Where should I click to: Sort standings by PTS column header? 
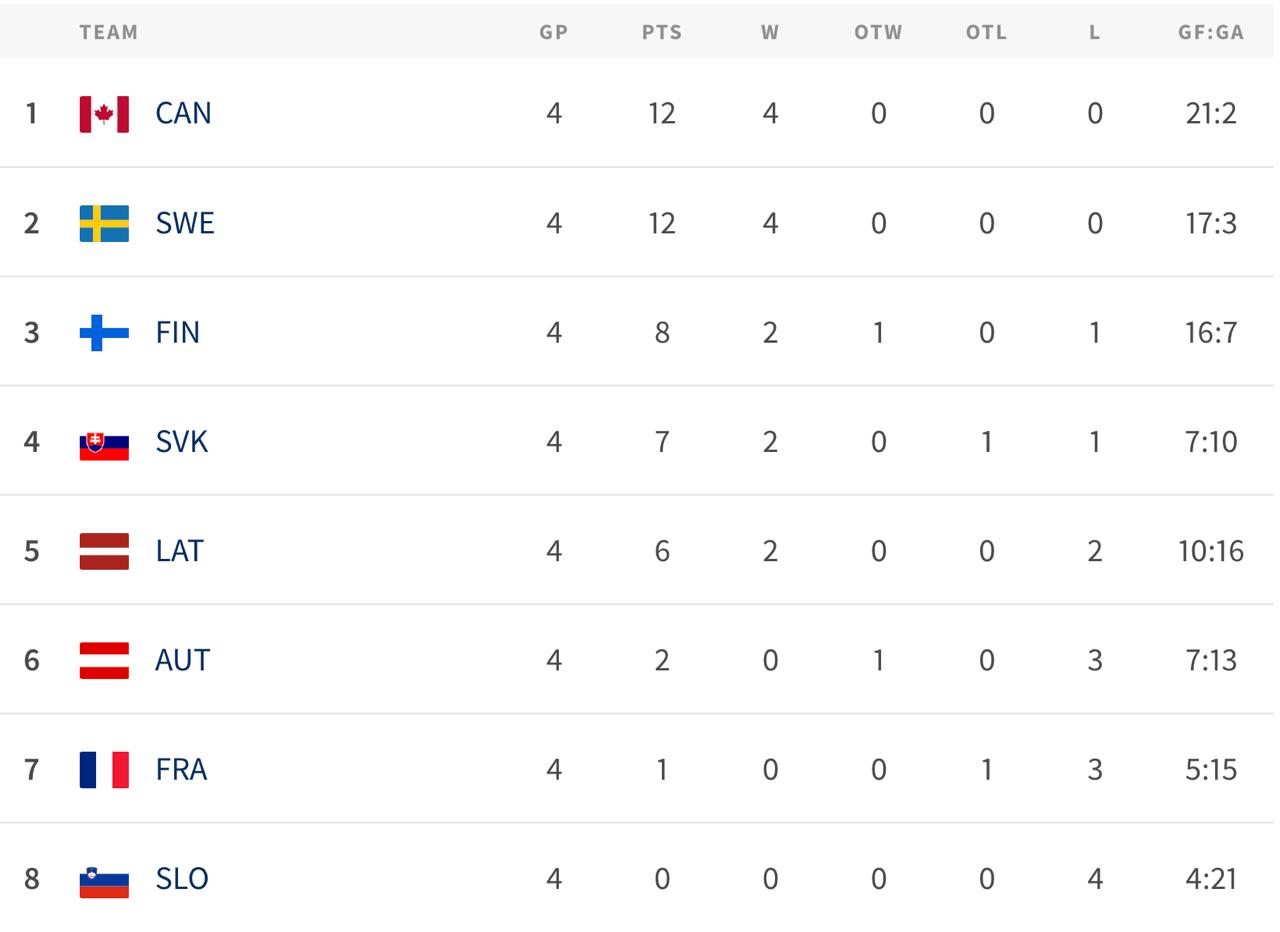click(x=661, y=32)
